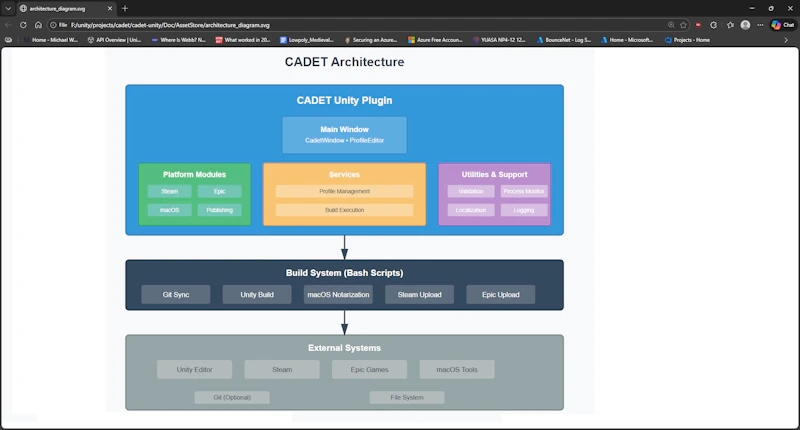Open 'Azure Free Accoun...' bookmark
This screenshot has height=430, width=800.
[435, 40]
